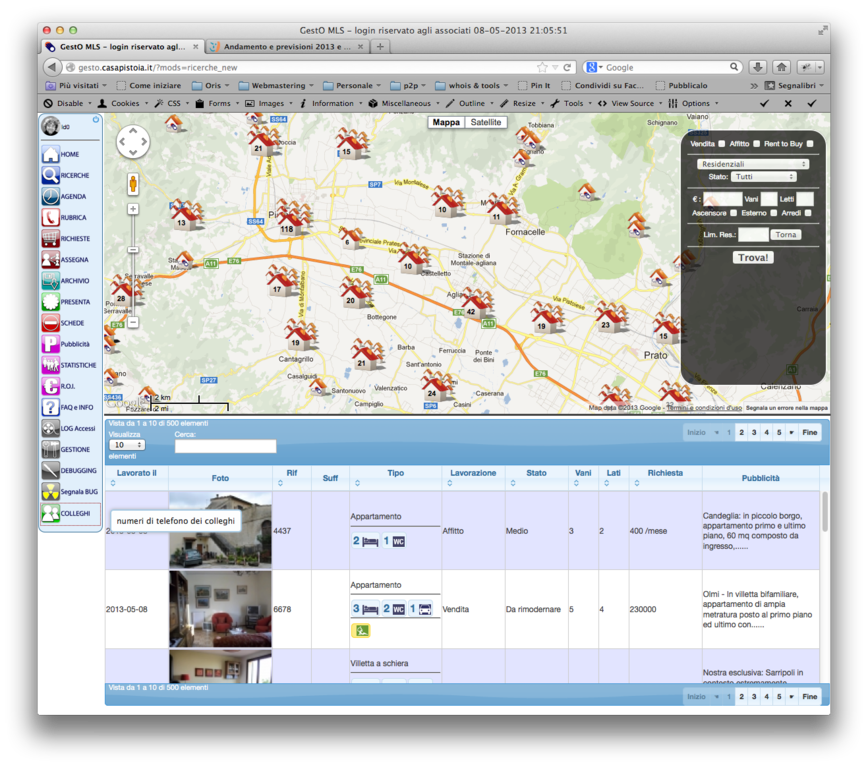Open the Pubblicità sidebar icon

[x=50, y=344]
